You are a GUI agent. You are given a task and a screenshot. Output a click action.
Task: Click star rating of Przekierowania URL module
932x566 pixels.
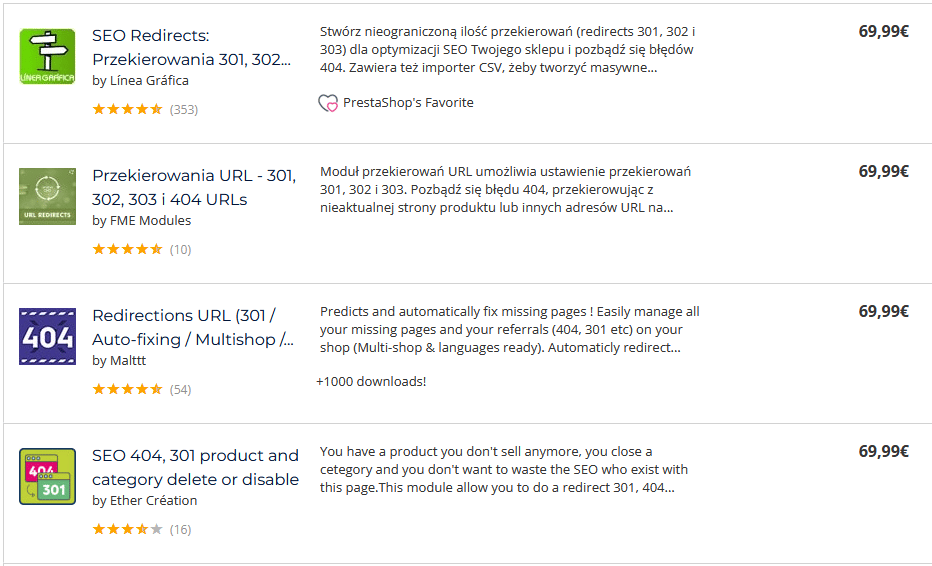127,249
